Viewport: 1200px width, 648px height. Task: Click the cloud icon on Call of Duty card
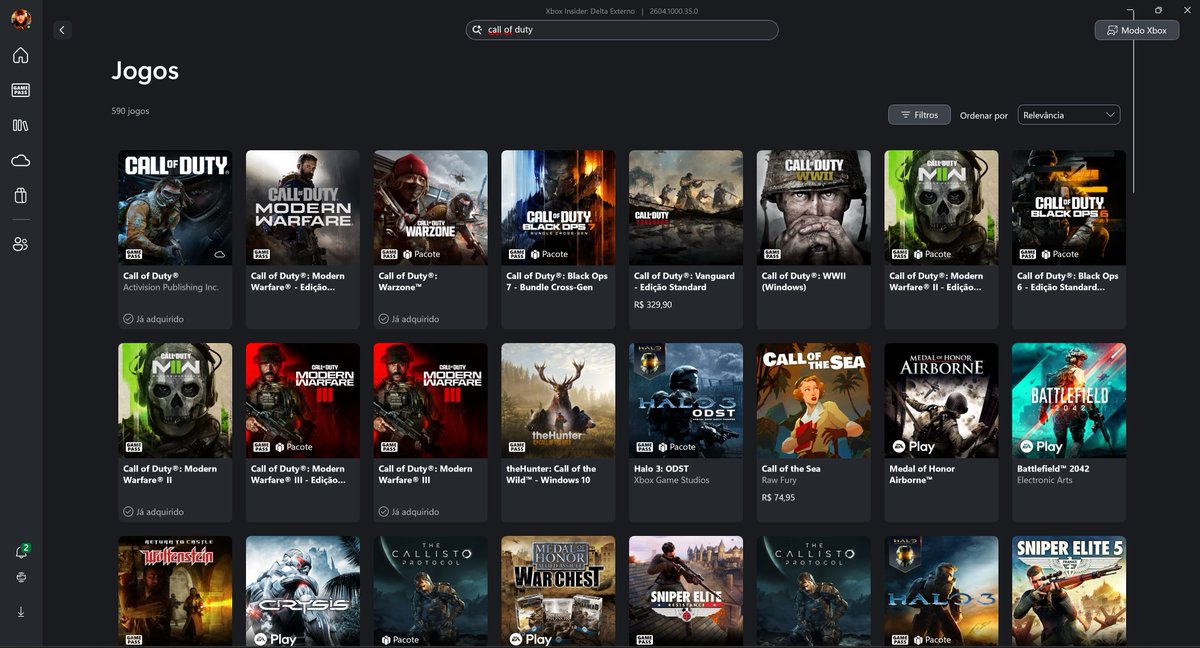219,254
